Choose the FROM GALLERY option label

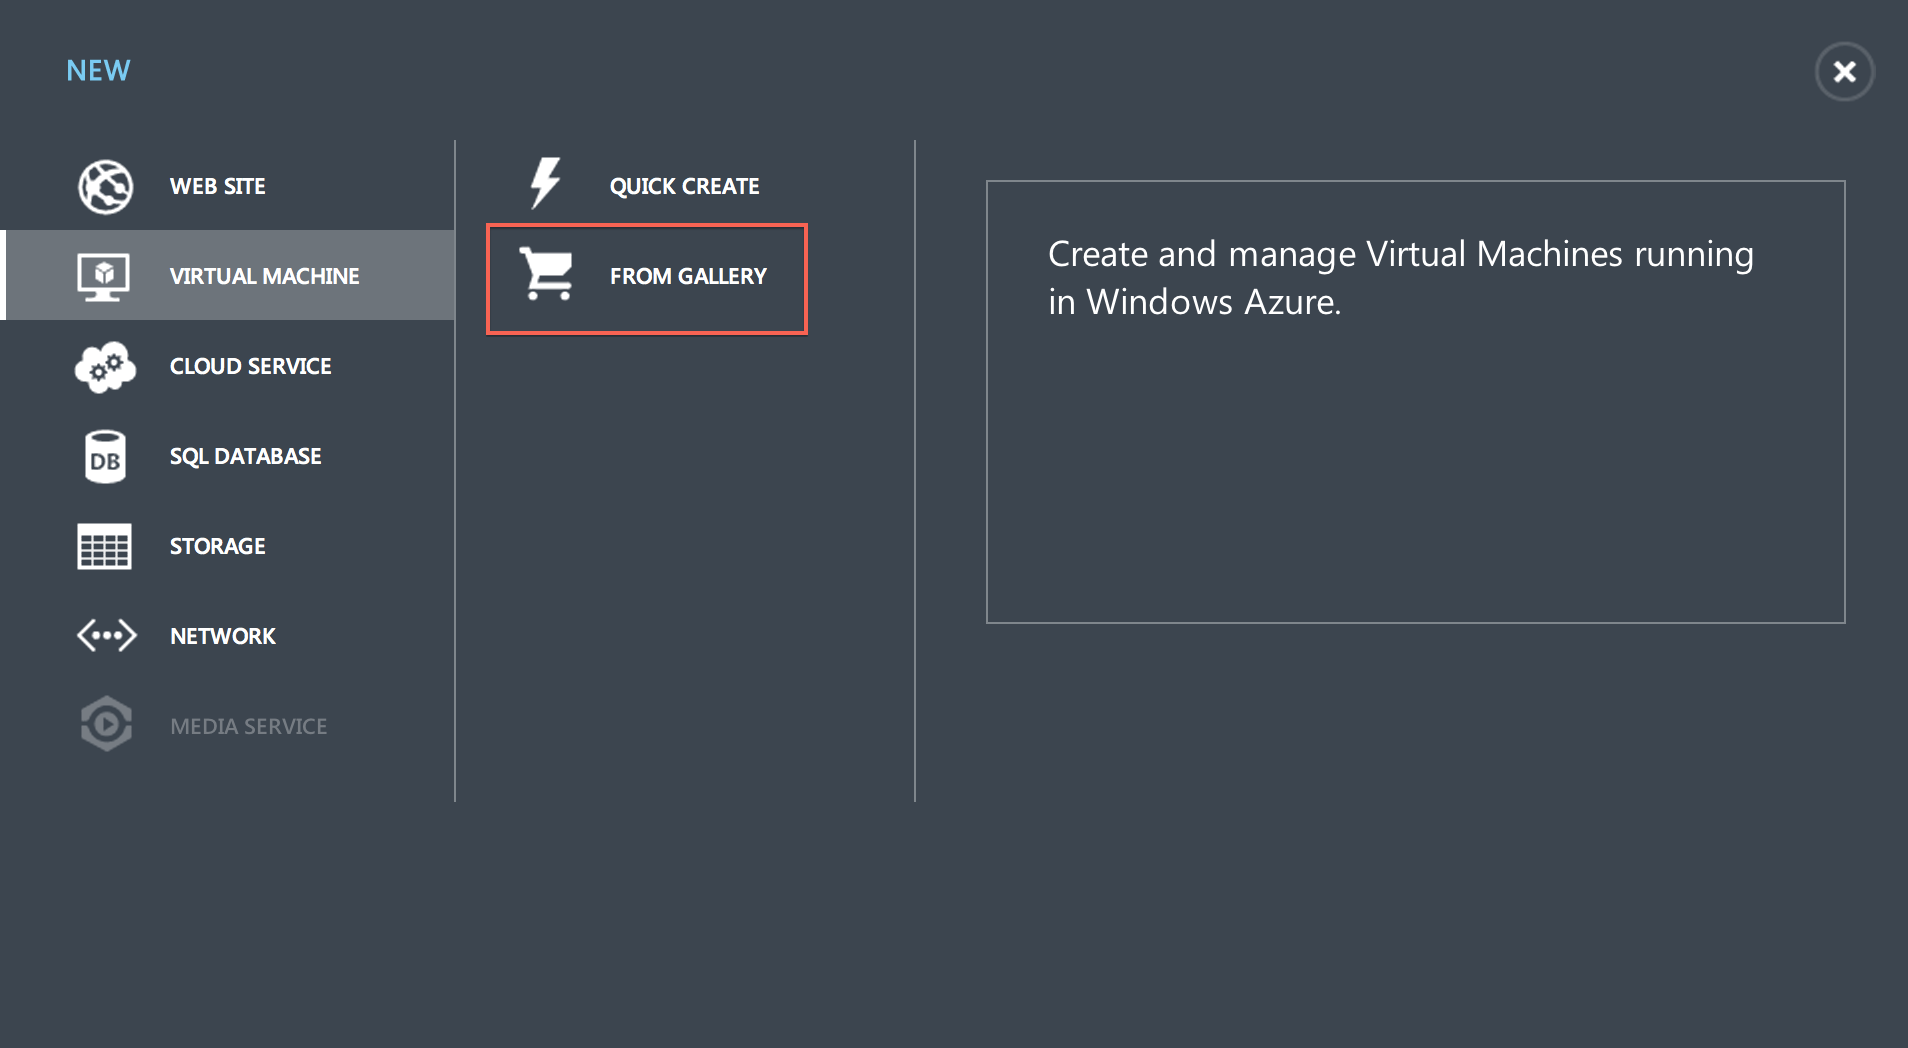tap(688, 276)
